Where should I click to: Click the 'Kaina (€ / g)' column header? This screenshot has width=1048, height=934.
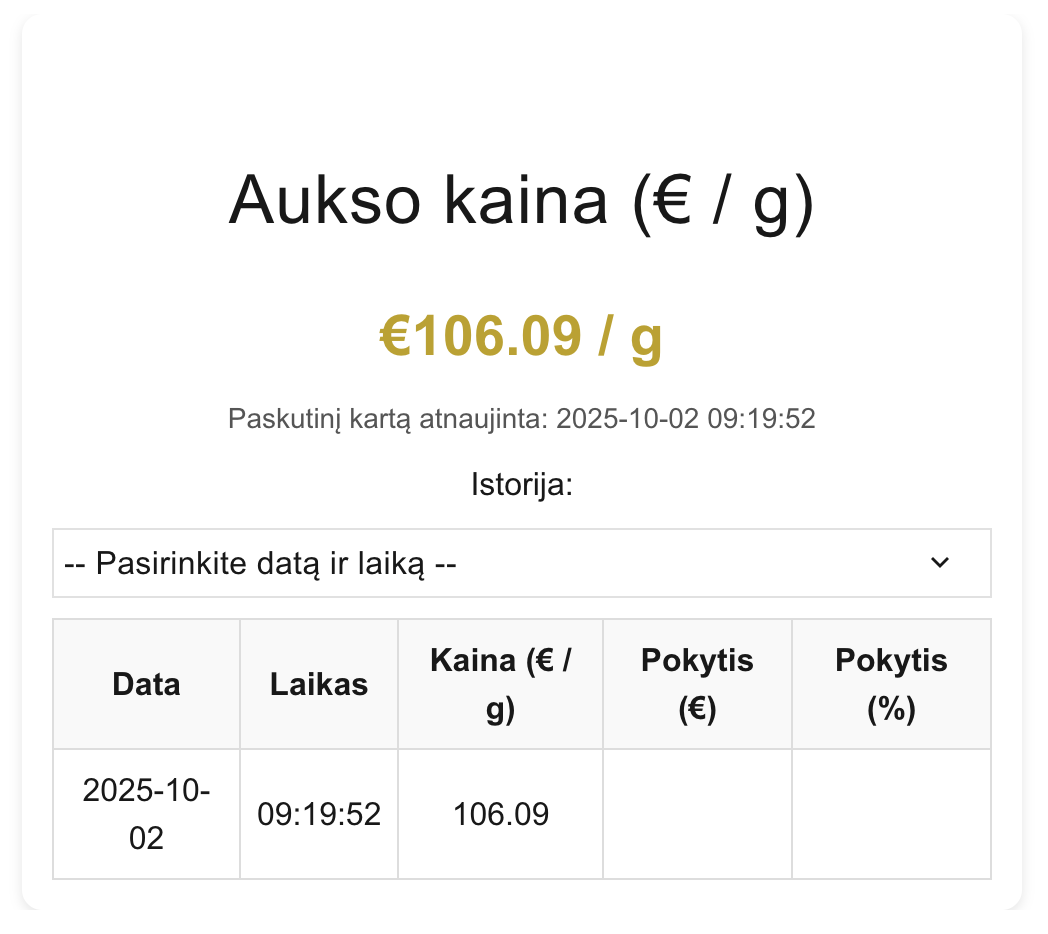500,684
